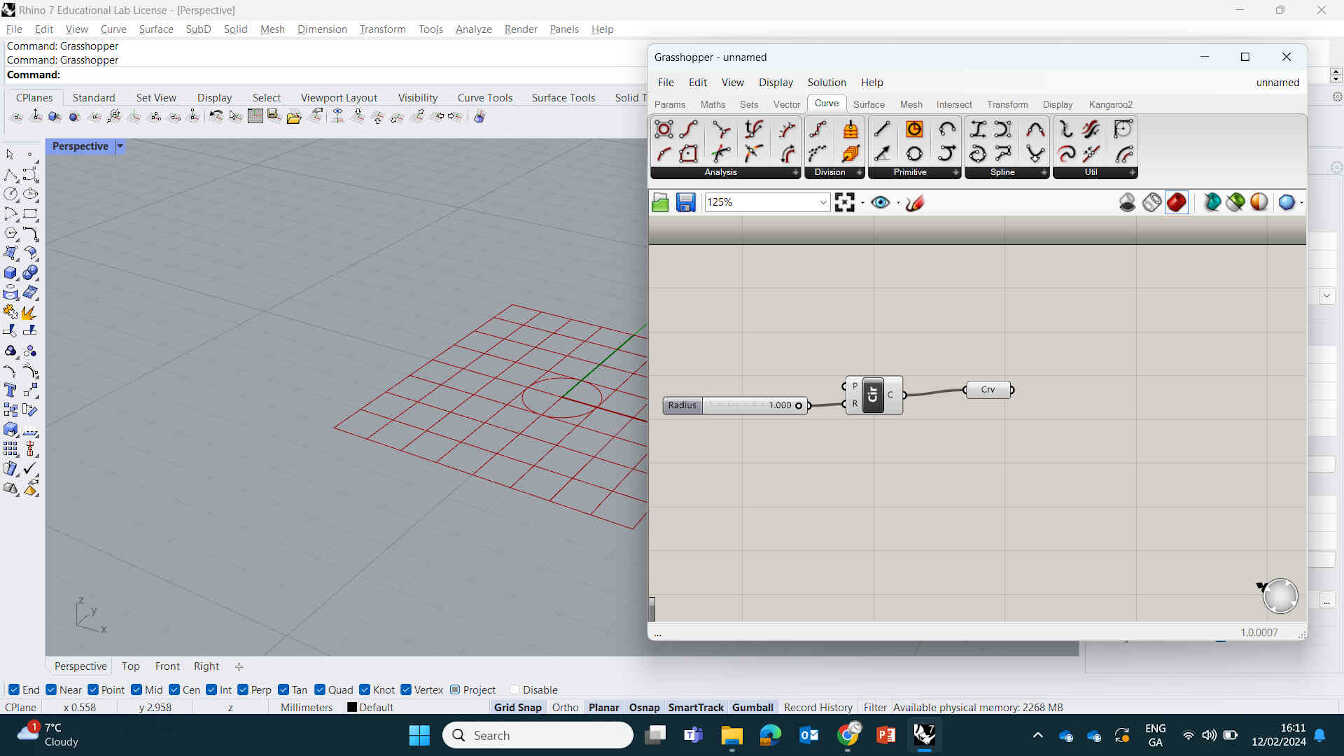This screenshot has width=1344, height=756.
Task: Toggle the Quad osnap checkbox
Action: [320, 690]
